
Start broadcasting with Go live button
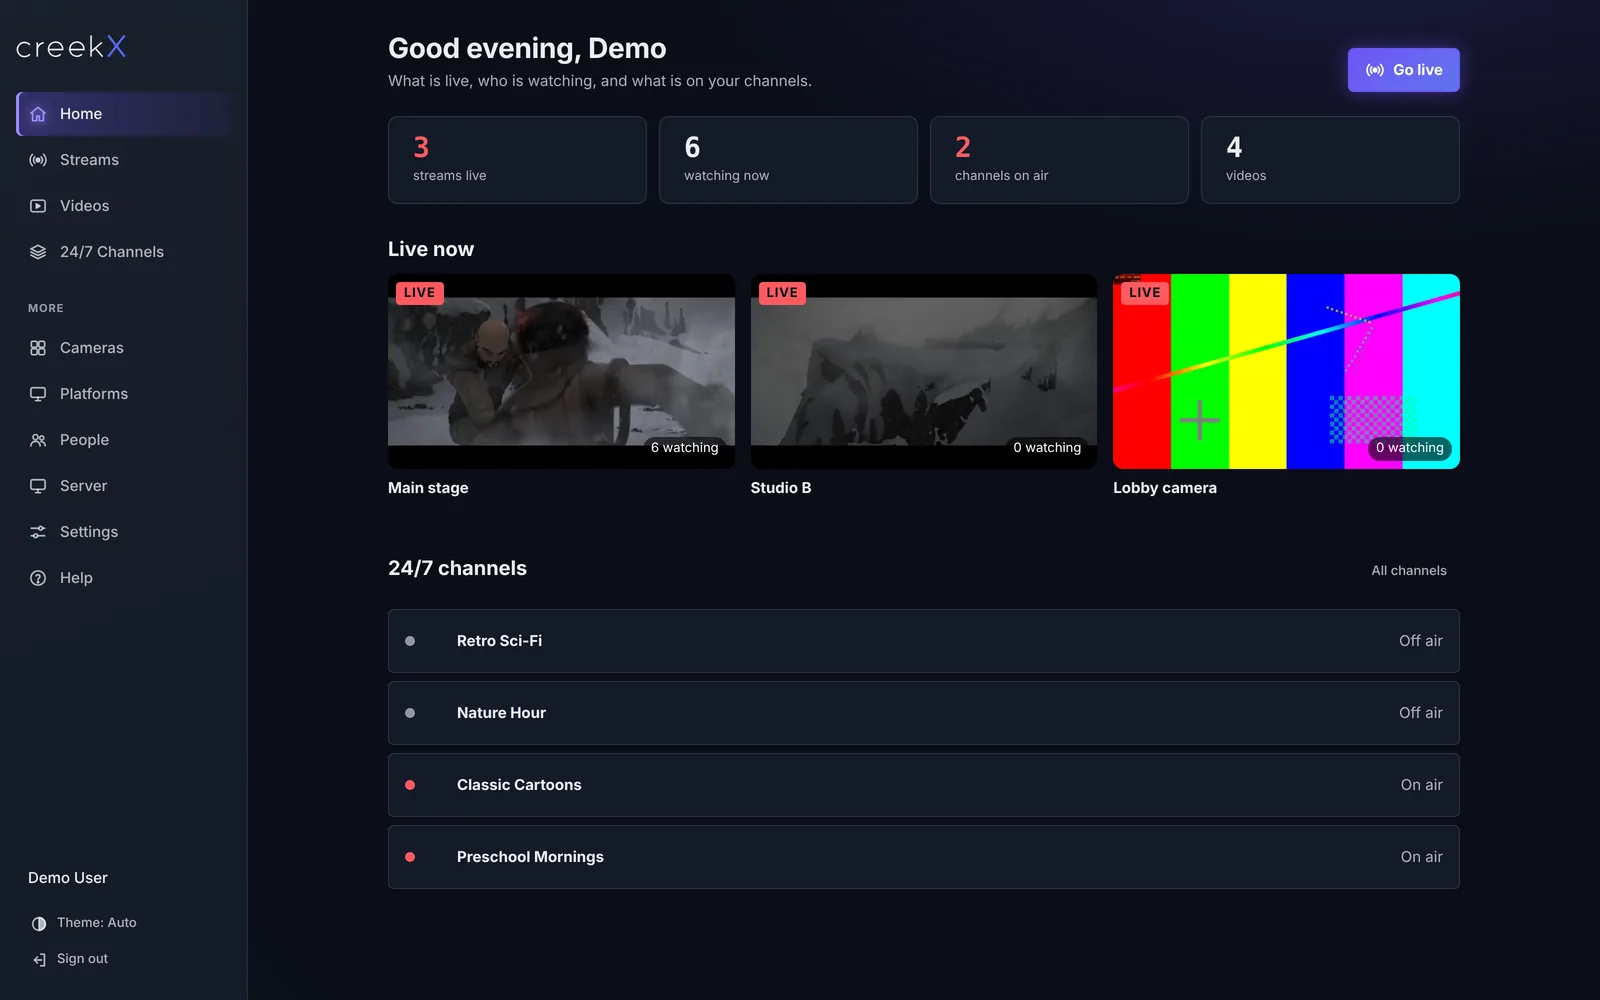coord(1403,70)
